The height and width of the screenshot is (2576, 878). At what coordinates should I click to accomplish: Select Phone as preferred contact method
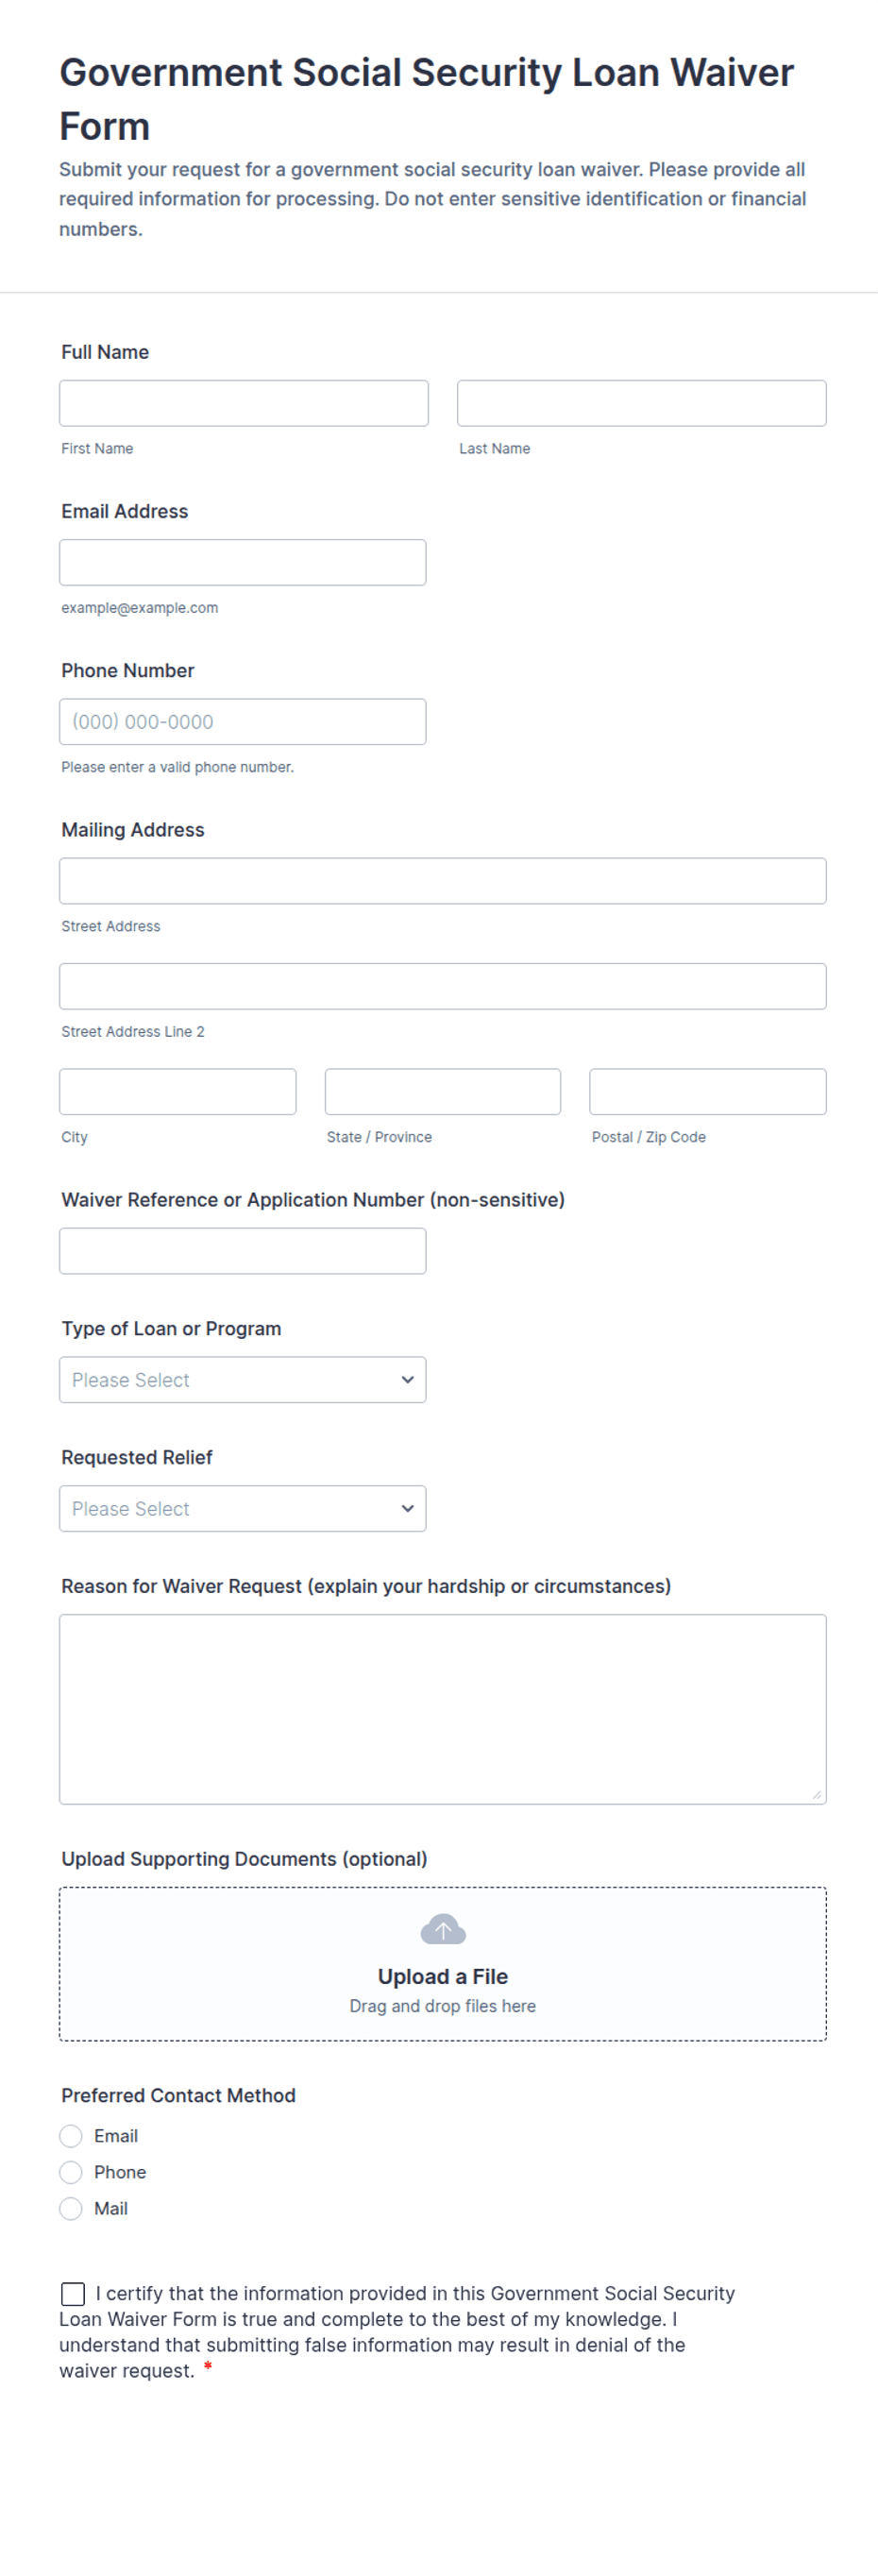click(71, 2172)
